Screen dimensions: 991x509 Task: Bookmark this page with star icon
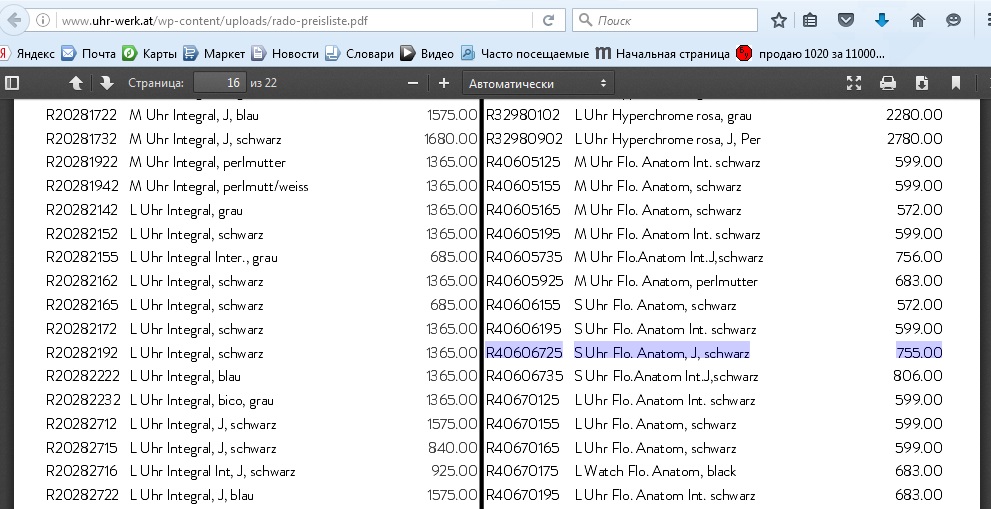coord(779,20)
